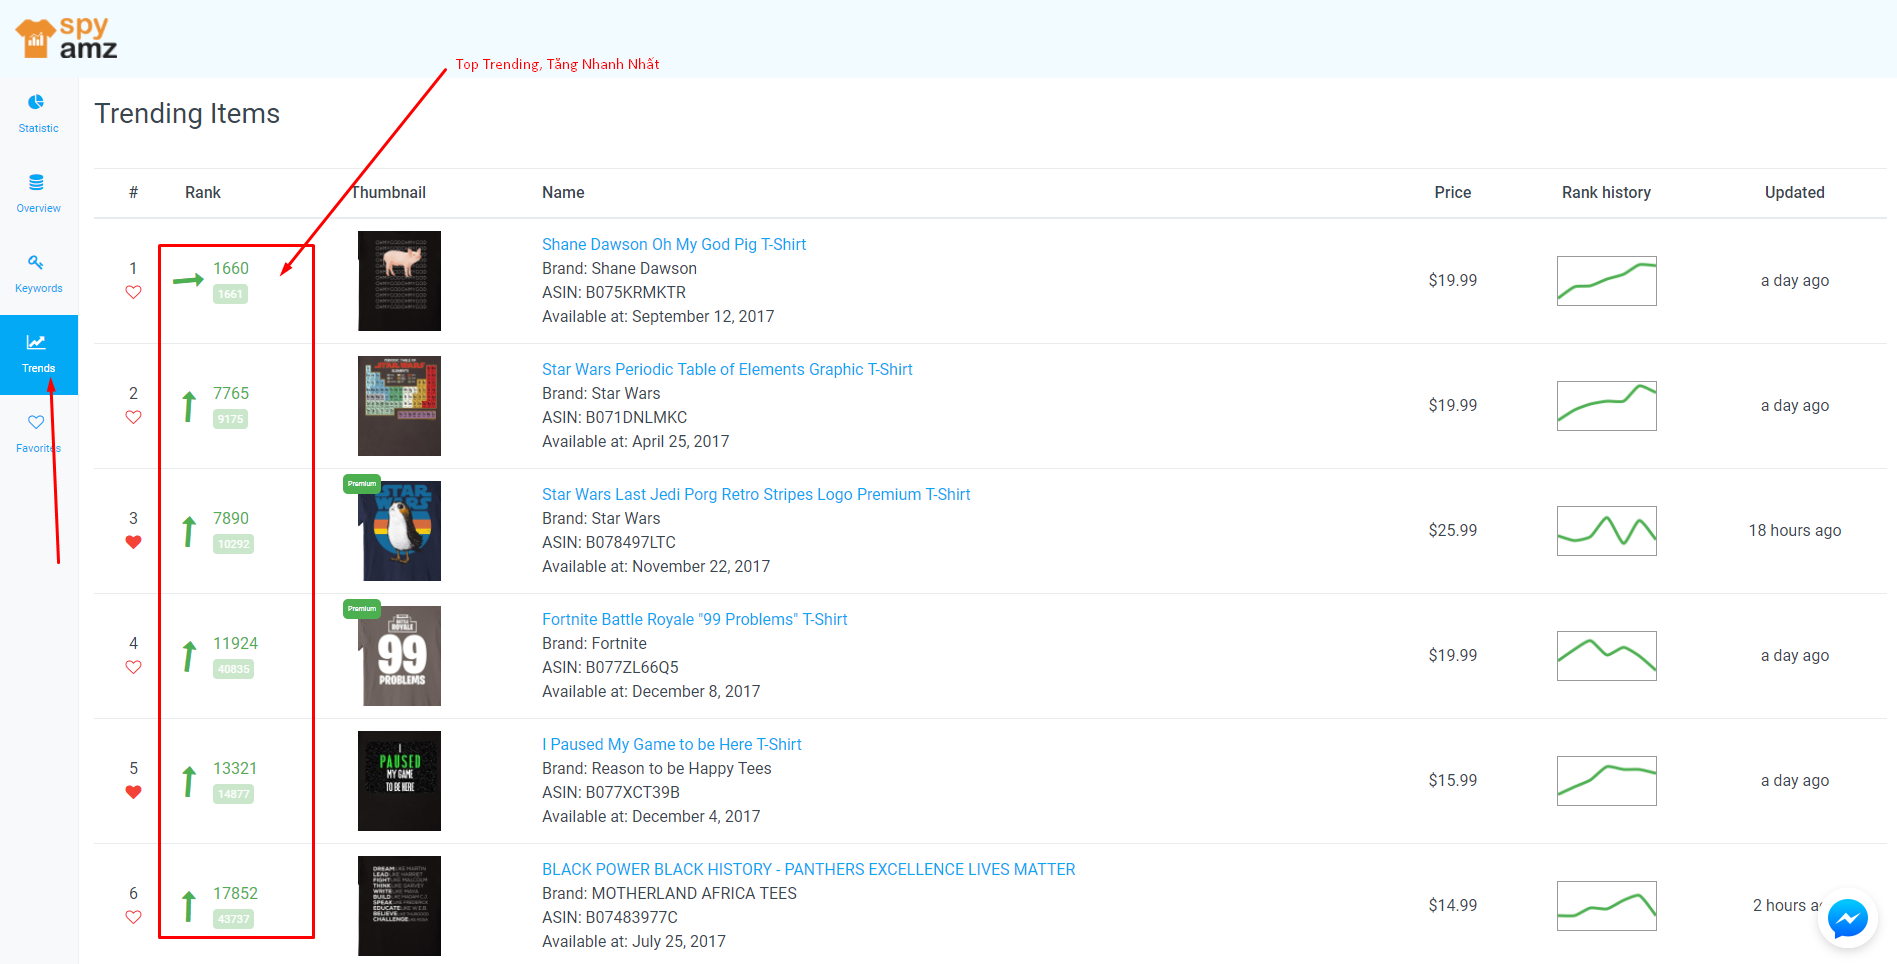Image resolution: width=1897 pixels, height=964 pixels.
Task: Unfavorite the Star Wars Porg shirt
Action: point(133,542)
